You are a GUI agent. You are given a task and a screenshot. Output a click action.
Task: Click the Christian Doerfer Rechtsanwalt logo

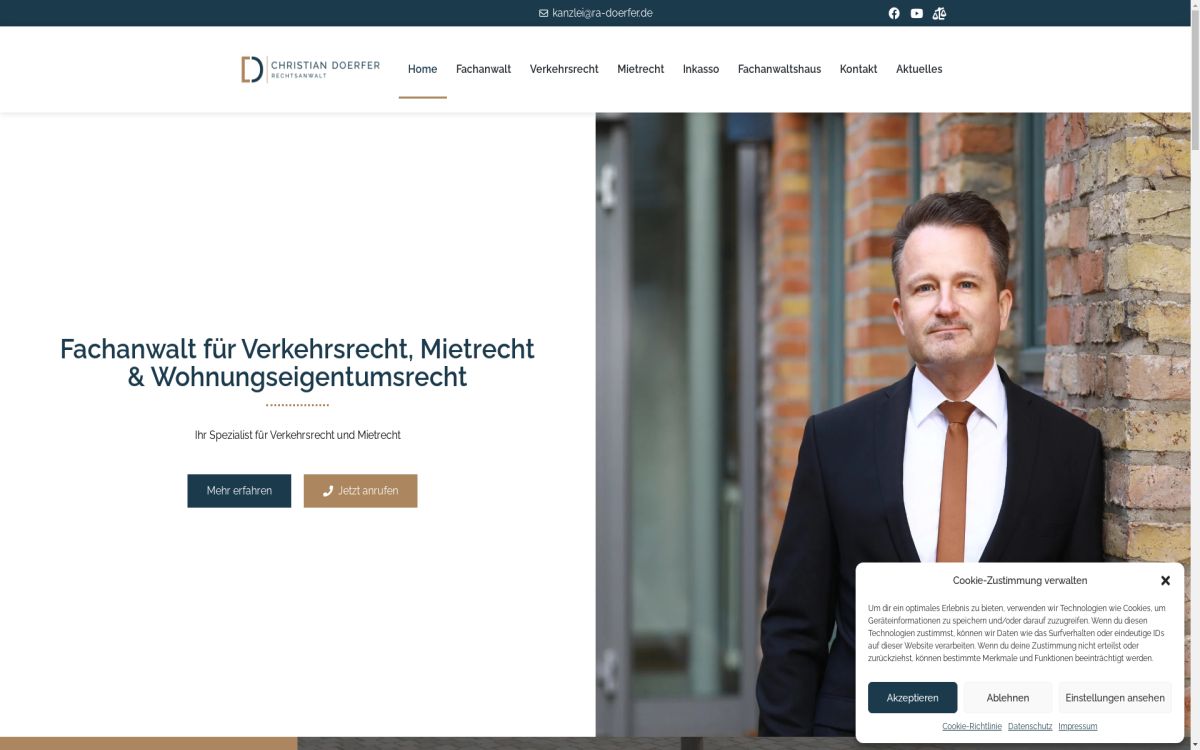[310, 69]
